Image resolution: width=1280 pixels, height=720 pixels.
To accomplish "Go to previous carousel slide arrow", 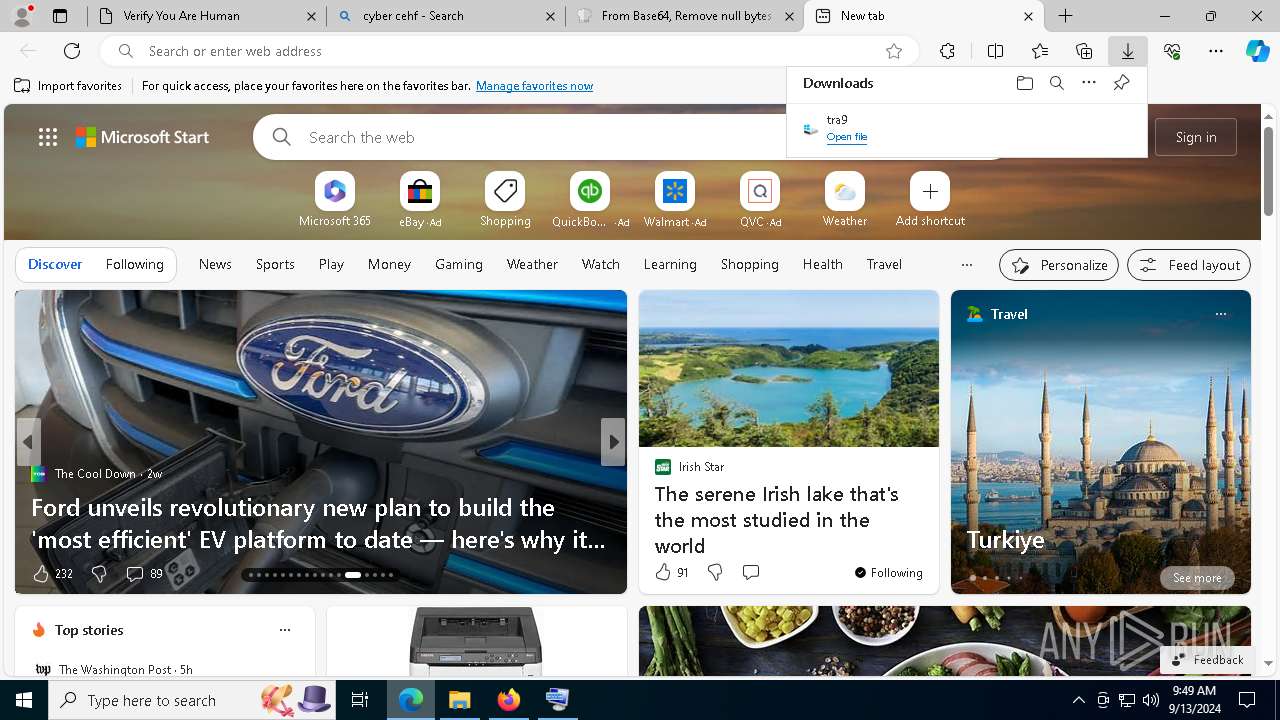I will coord(28,441).
